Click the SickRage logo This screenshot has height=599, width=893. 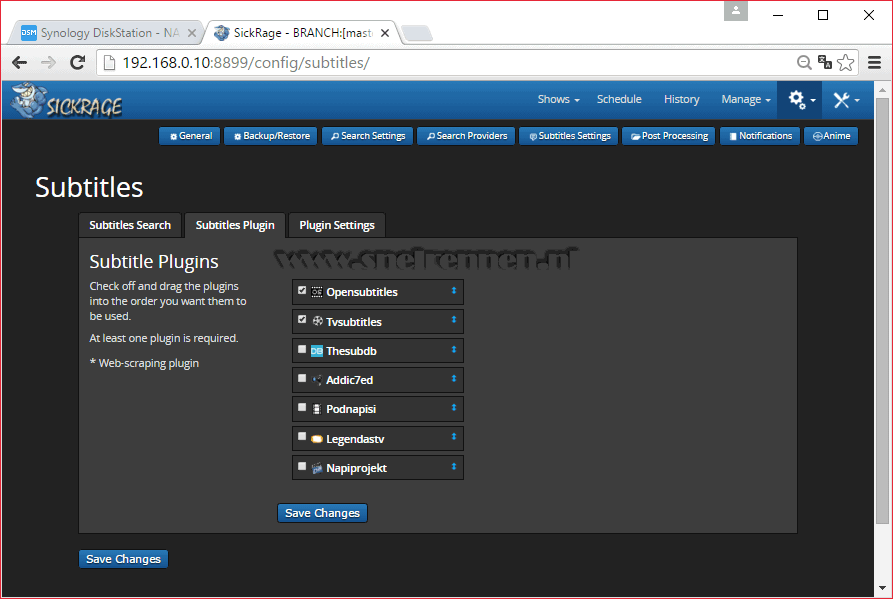[x=67, y=101]
